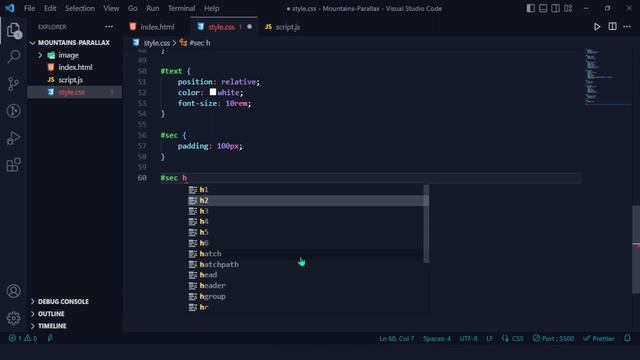Open the Extensions view icon
The height and width of the screenshot is (360, 640).
[x=13, y=165]
